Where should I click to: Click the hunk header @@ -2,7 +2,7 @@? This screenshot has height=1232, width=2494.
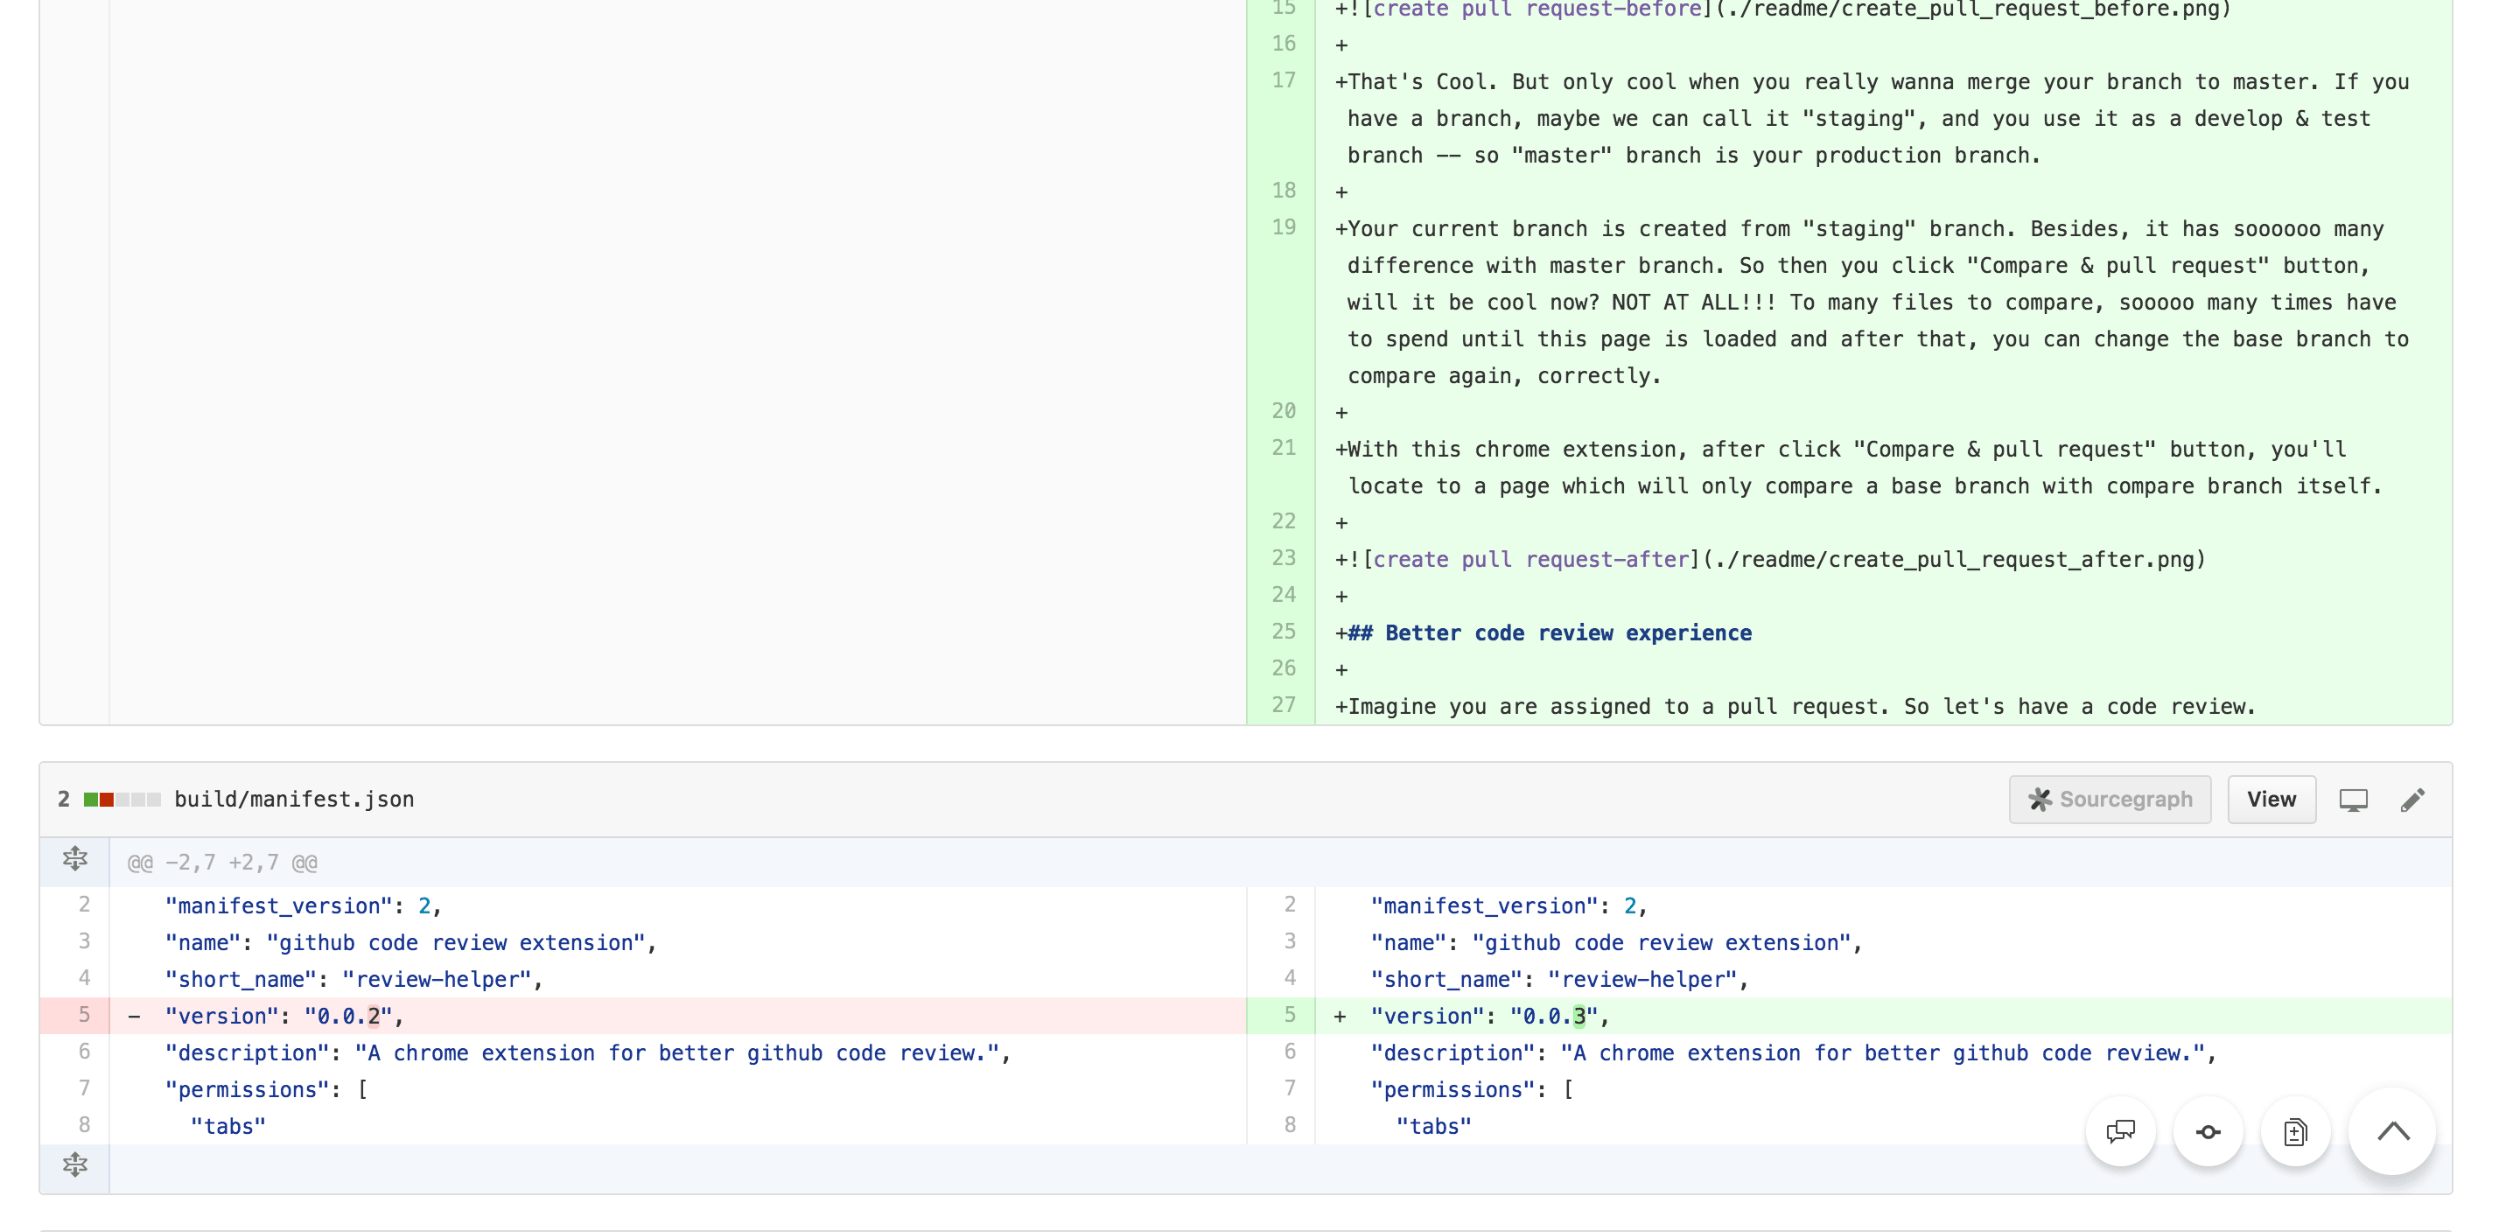coord(222,862)
